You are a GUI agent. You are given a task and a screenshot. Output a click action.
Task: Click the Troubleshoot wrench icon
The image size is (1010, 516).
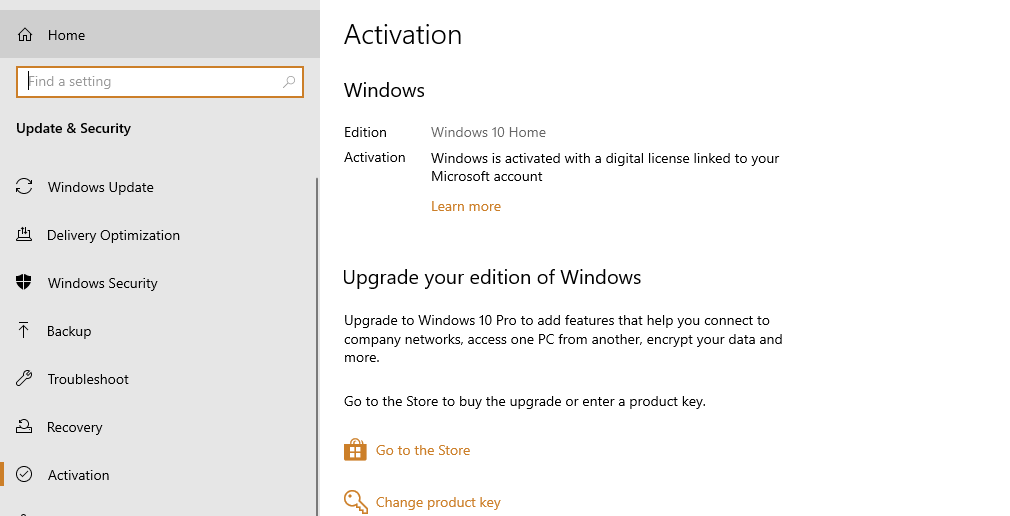coord(24,378)
